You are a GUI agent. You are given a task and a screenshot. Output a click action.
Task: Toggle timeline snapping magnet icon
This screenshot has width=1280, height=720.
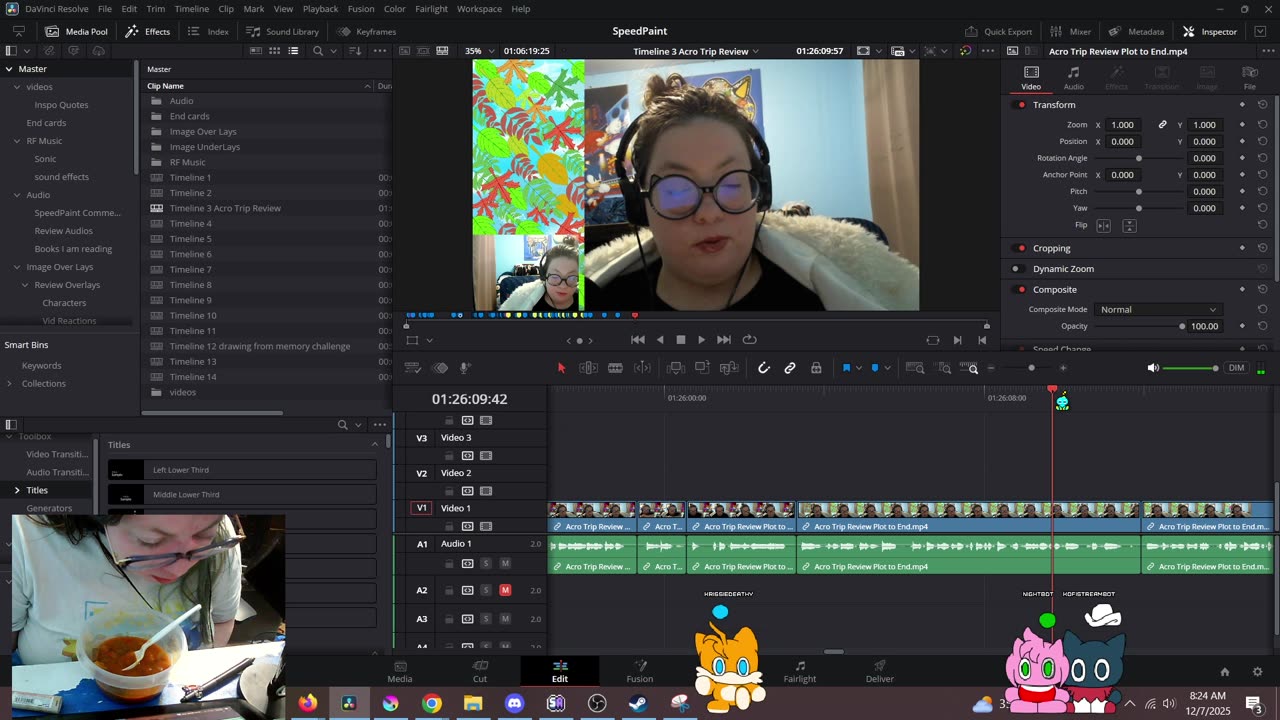click(764, 368)
